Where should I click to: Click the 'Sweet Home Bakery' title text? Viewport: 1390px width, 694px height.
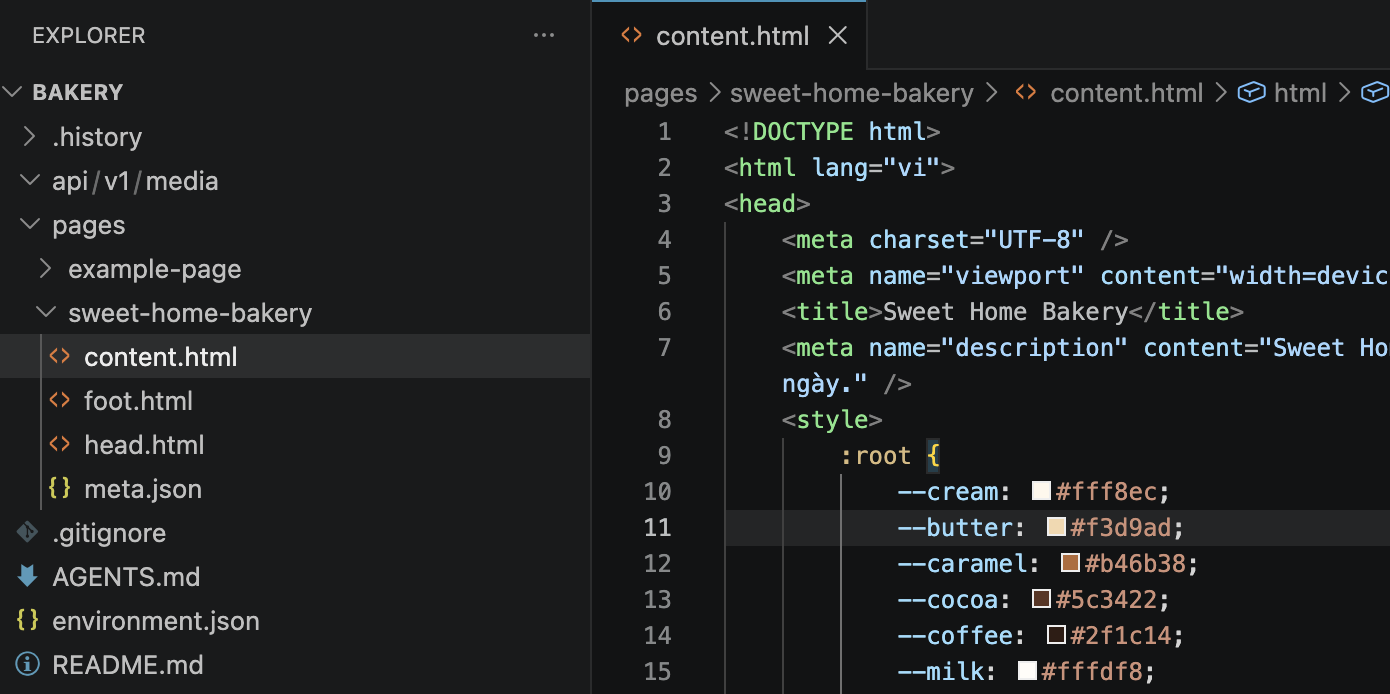pyautogui.click(x=1005, y=312)
